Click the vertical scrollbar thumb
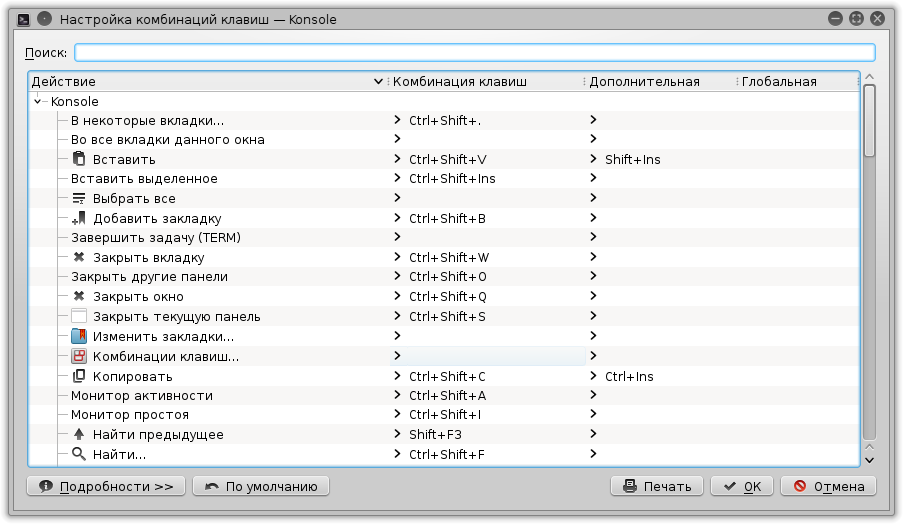903x524 pixels. click(870, 120)
